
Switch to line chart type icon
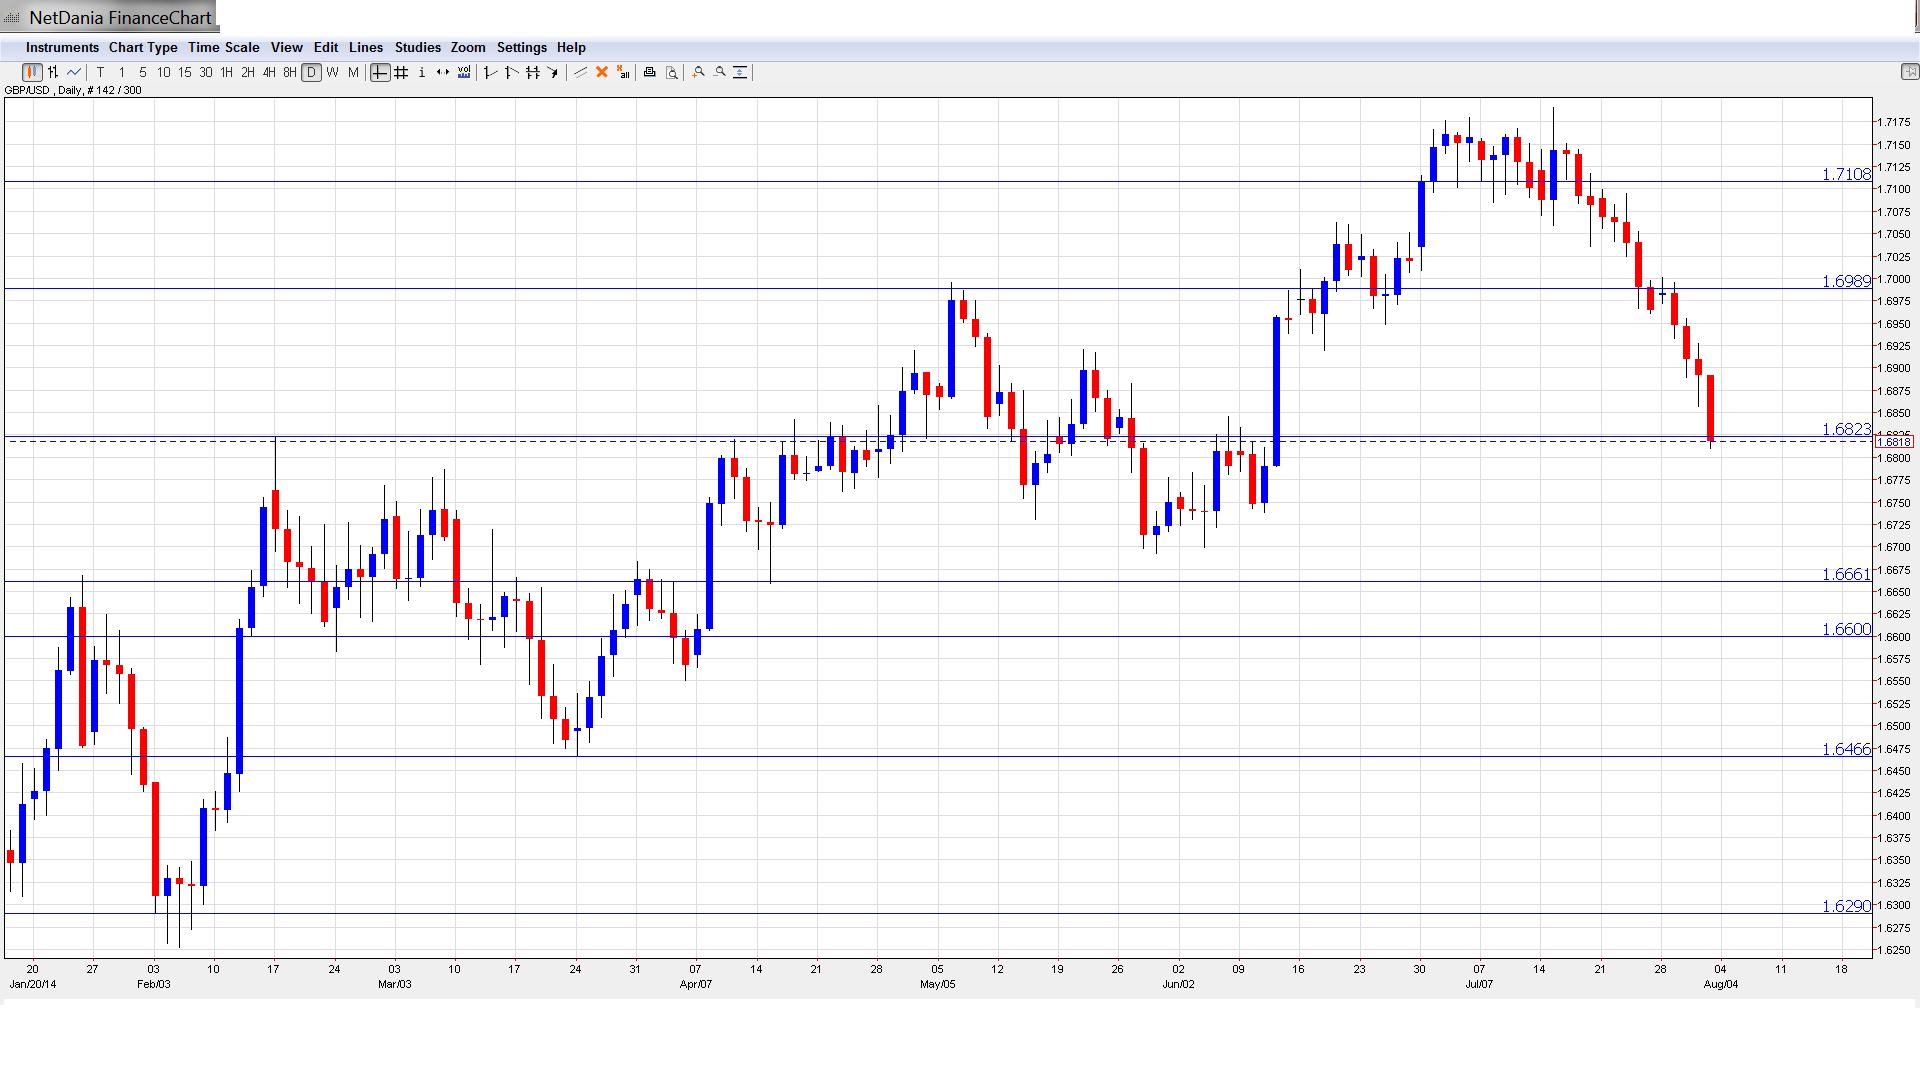(74, 72)
